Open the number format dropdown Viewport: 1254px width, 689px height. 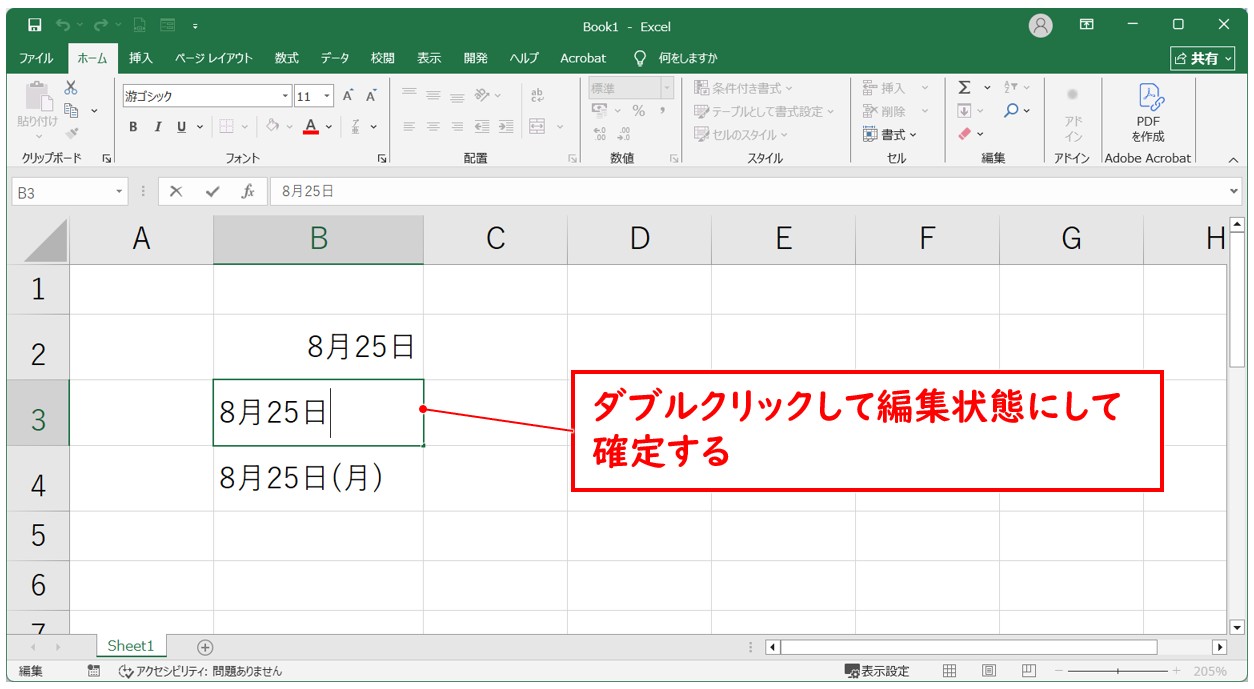[x=667, y=88]
